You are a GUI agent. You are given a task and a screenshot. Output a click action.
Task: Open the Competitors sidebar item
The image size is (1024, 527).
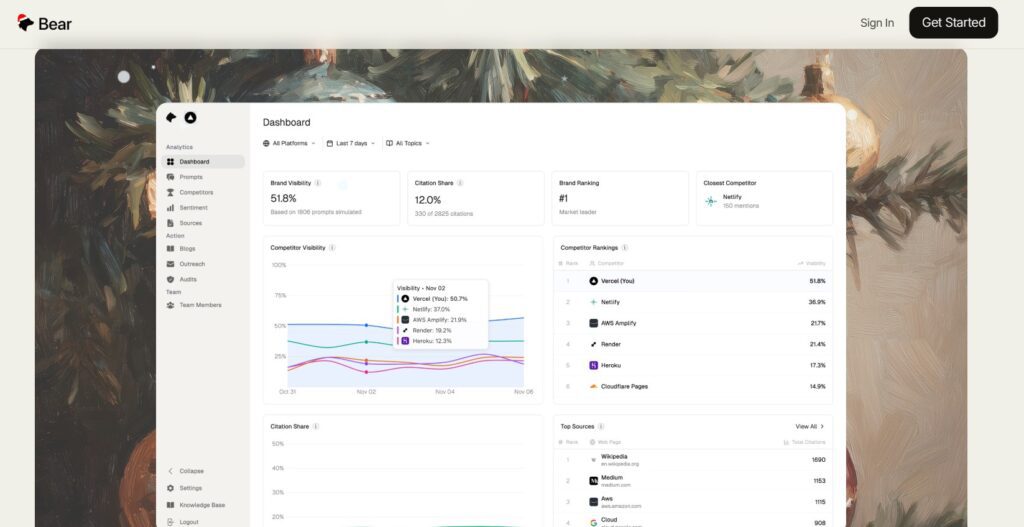195,192
